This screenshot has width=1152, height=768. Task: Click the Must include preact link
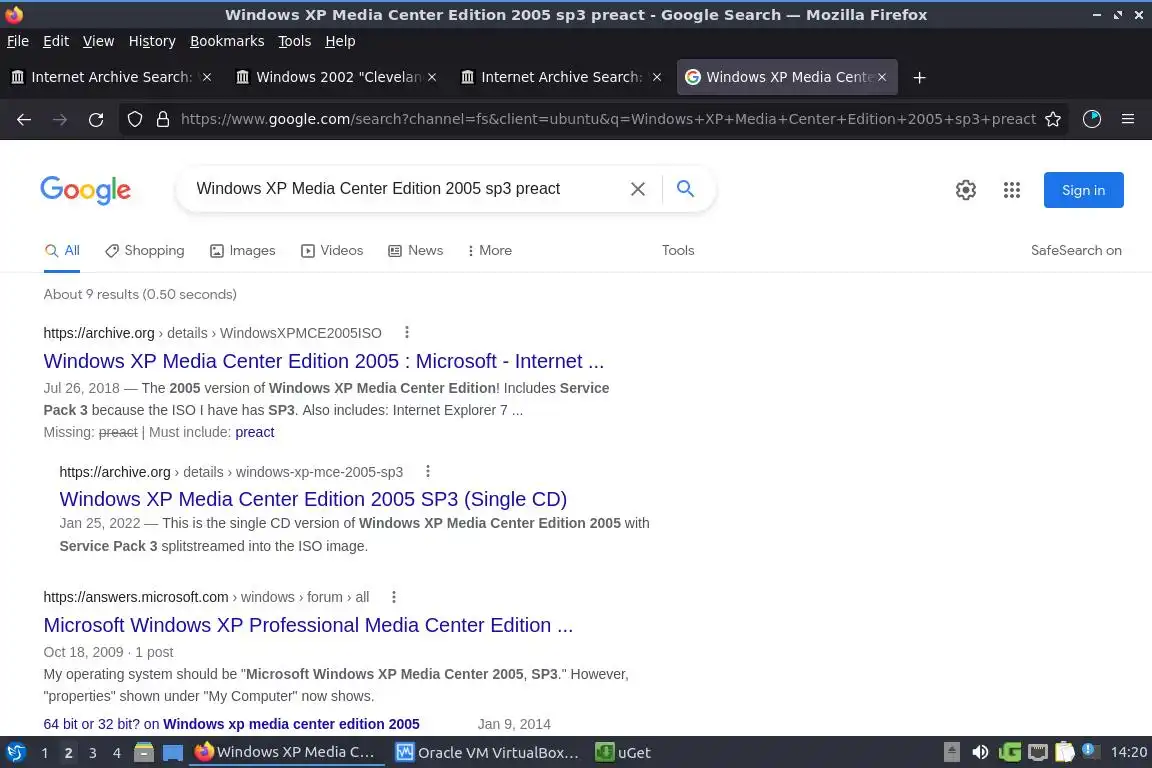(x=254, y=432)
